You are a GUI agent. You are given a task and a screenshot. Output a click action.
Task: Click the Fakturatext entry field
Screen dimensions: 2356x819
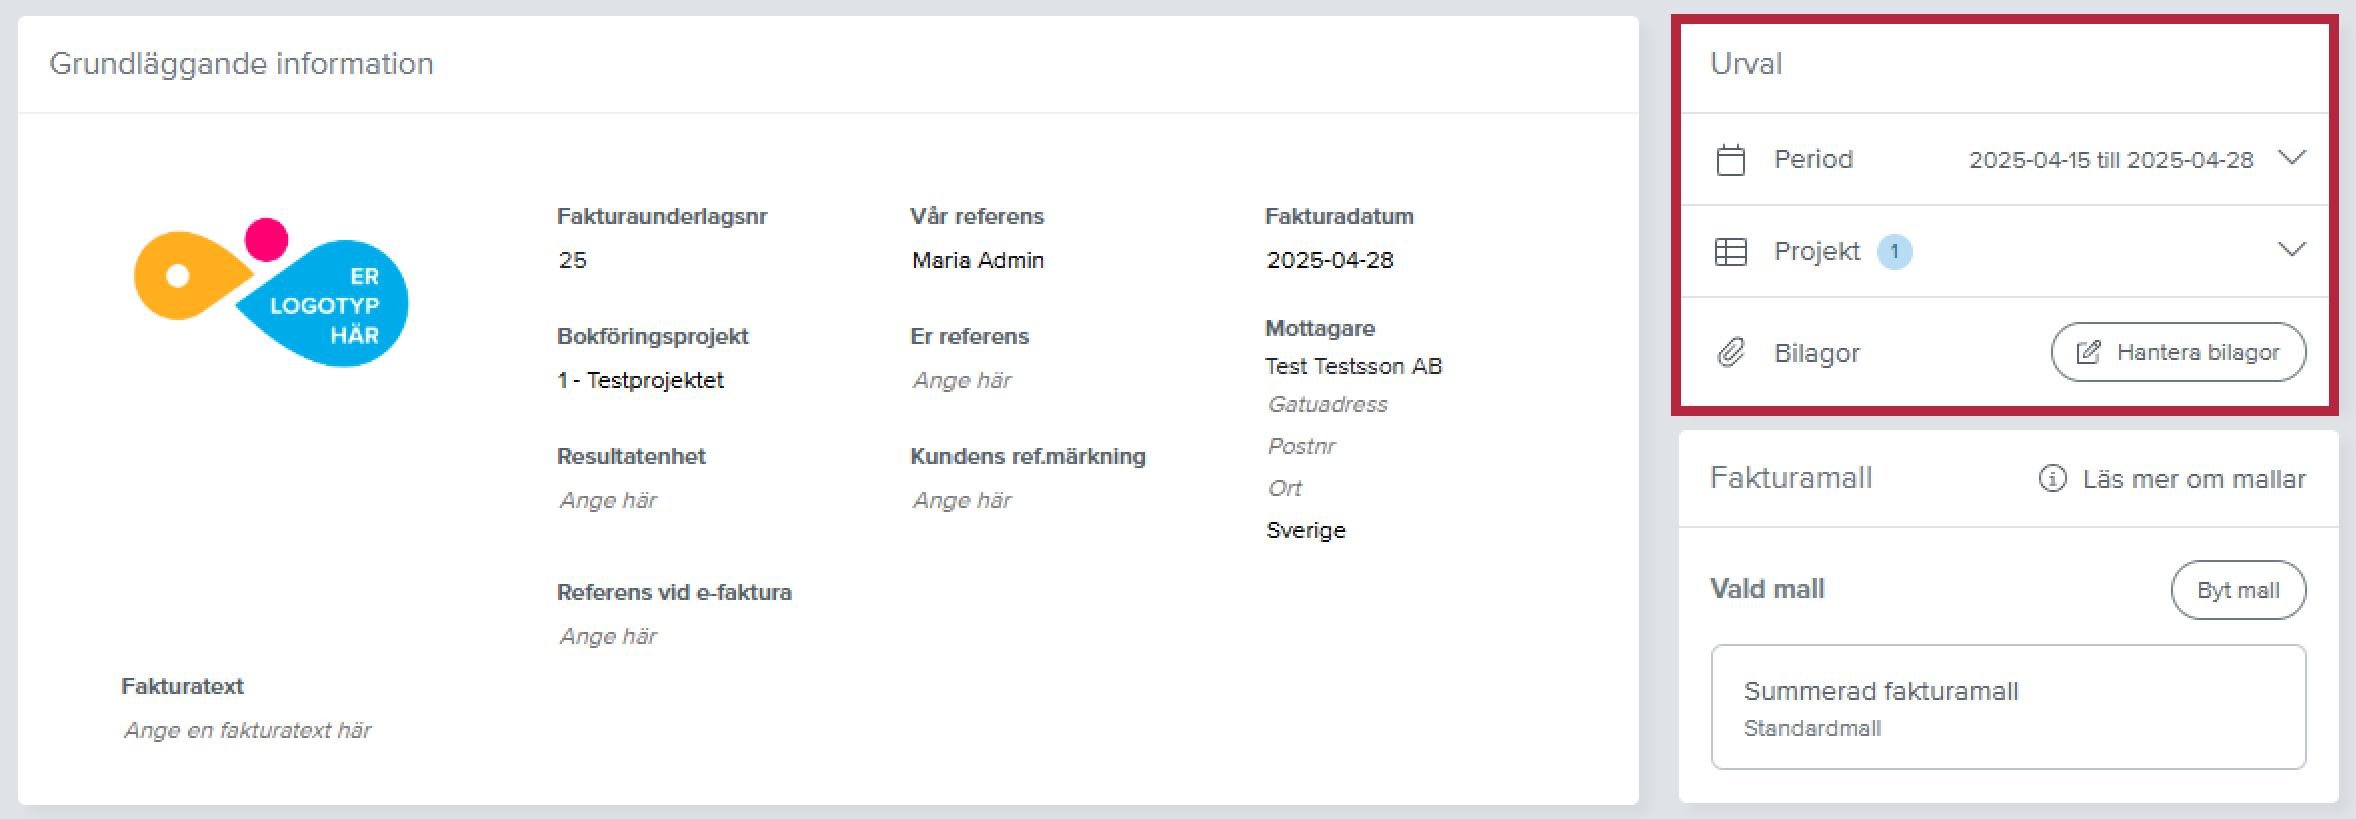(247, 731)
